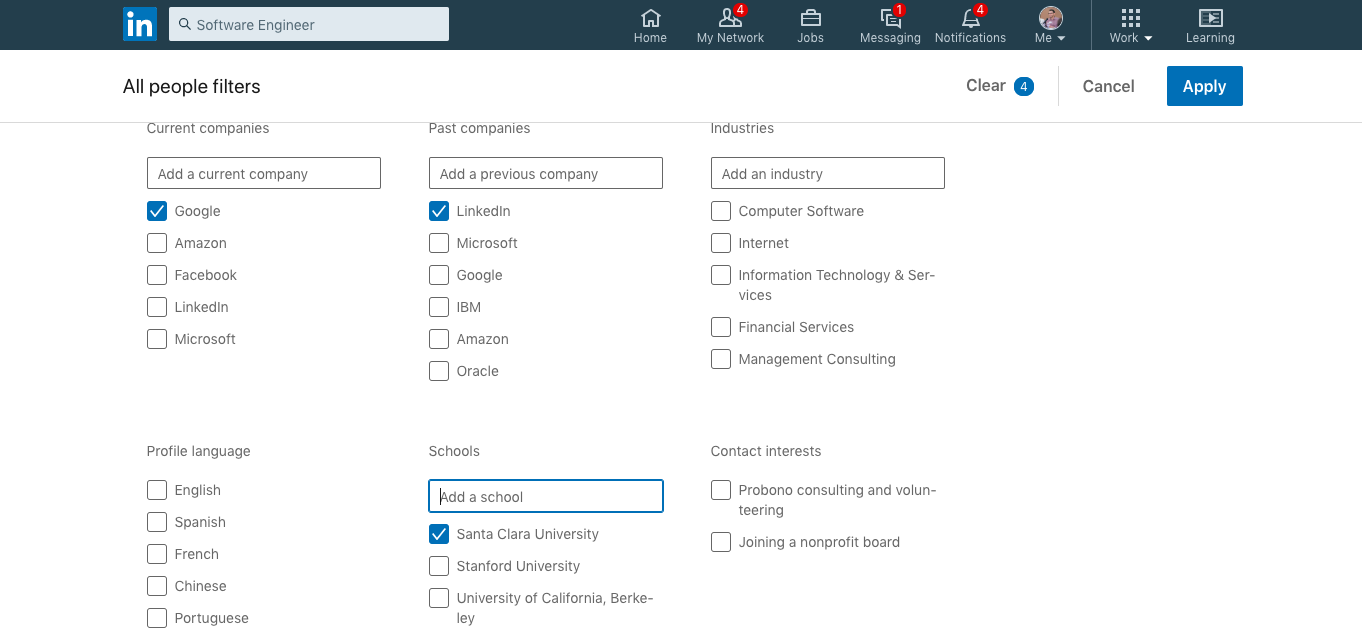The image size is (1362, 629).
Task: Click the search magnifier icon
Action: pyautogui.click(x=185, y=24)
